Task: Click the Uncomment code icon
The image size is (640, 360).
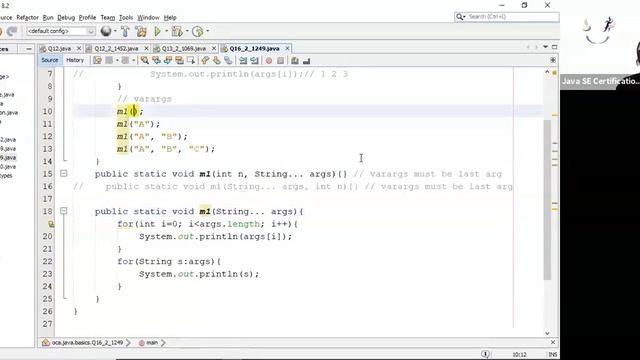Action: tap(306, 60)
